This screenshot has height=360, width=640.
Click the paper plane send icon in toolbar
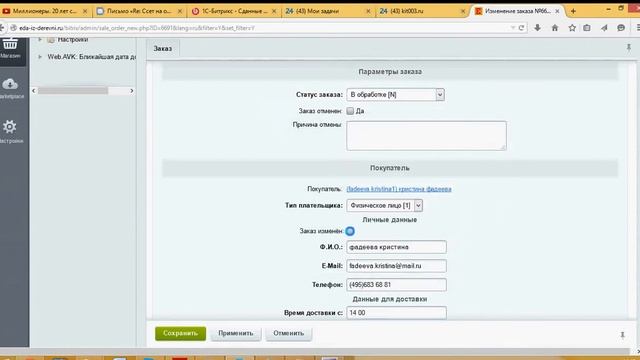pyautogui.click(x=604, y=28)
